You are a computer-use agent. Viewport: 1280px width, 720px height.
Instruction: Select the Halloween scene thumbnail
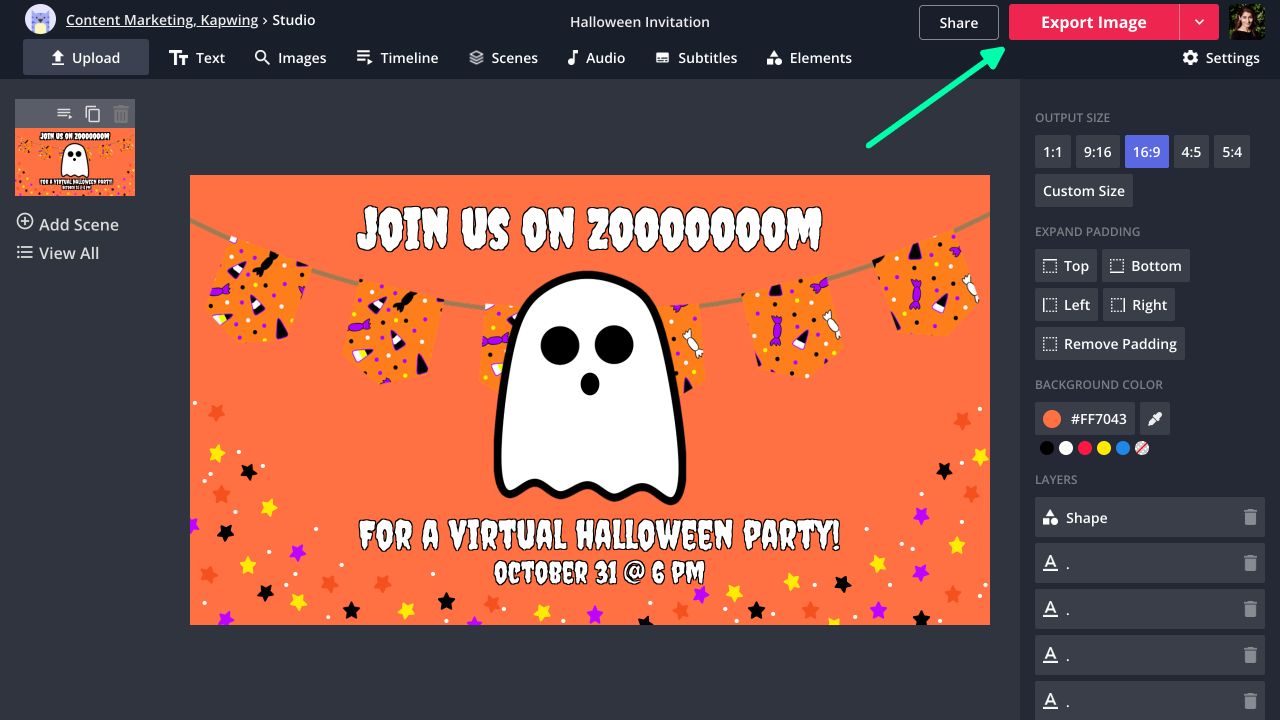pyautogui.click(x=75, y=161)
